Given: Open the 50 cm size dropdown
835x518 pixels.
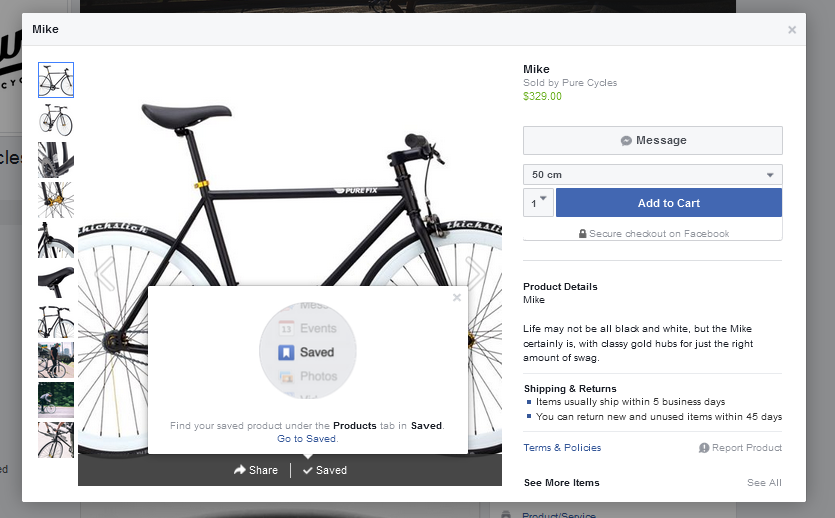Looking at the screenshot, I should pos(653,175).
